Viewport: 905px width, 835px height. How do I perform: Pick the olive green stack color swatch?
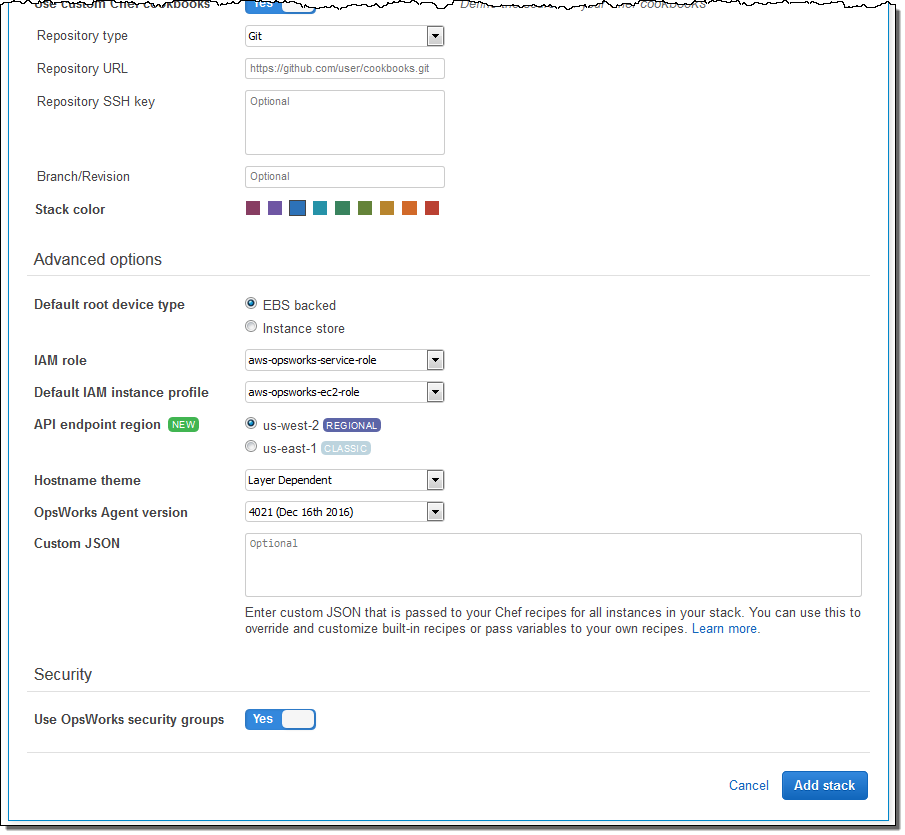coord(365,208)
